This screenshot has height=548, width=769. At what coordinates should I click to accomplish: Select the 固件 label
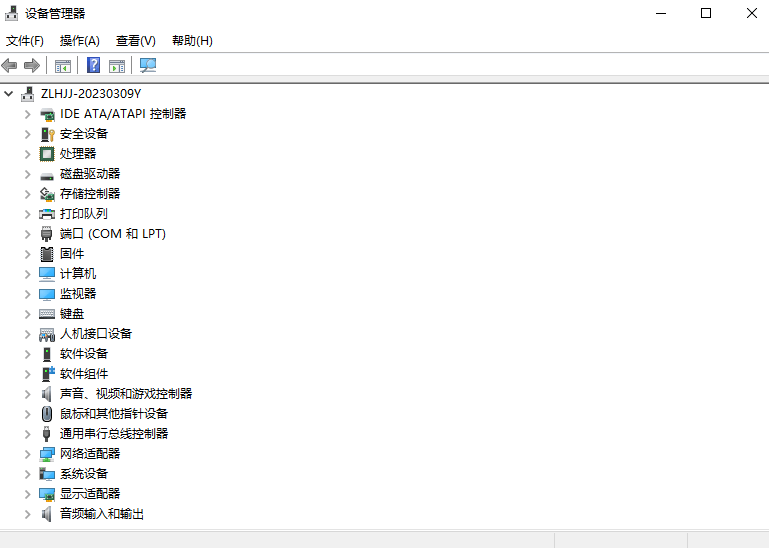click(72, 254)
